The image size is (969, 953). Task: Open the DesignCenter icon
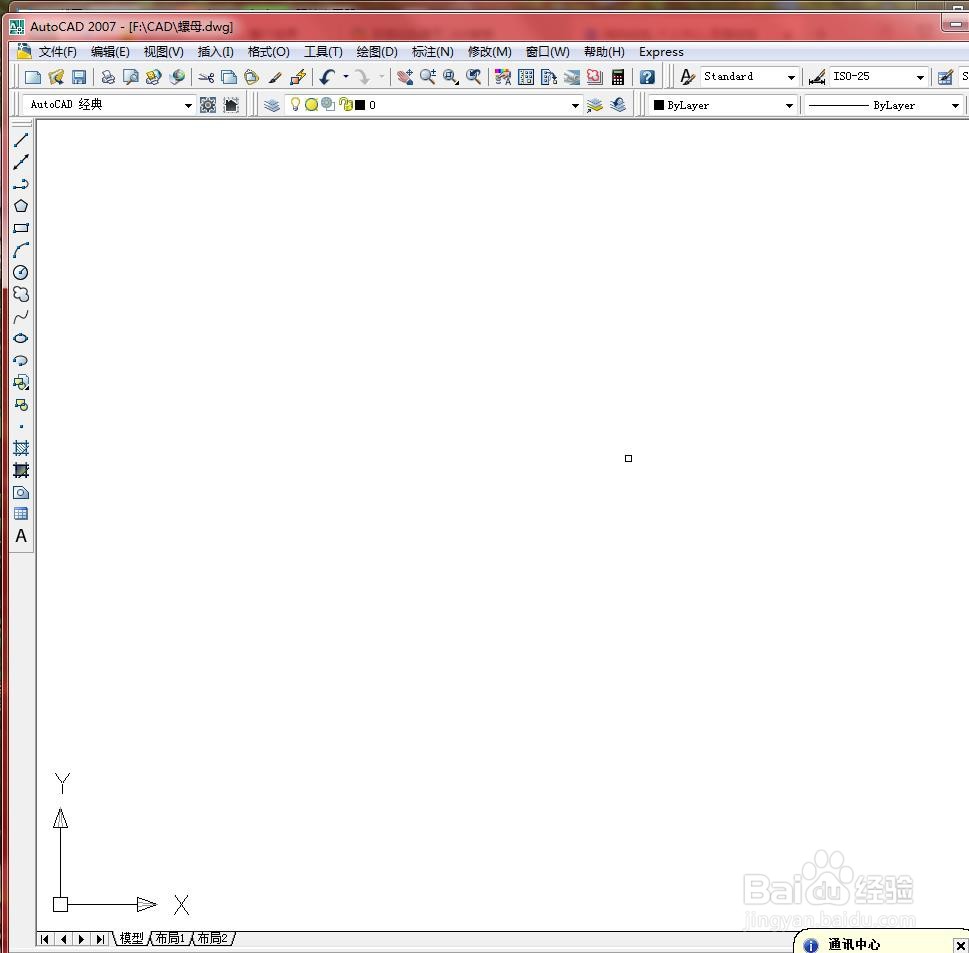[526, 77]
